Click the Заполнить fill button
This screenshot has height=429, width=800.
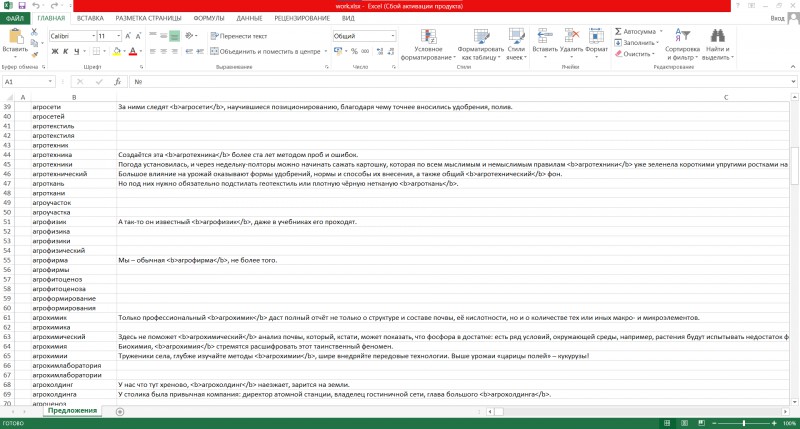pyautogui.click(x=636, y=43)
